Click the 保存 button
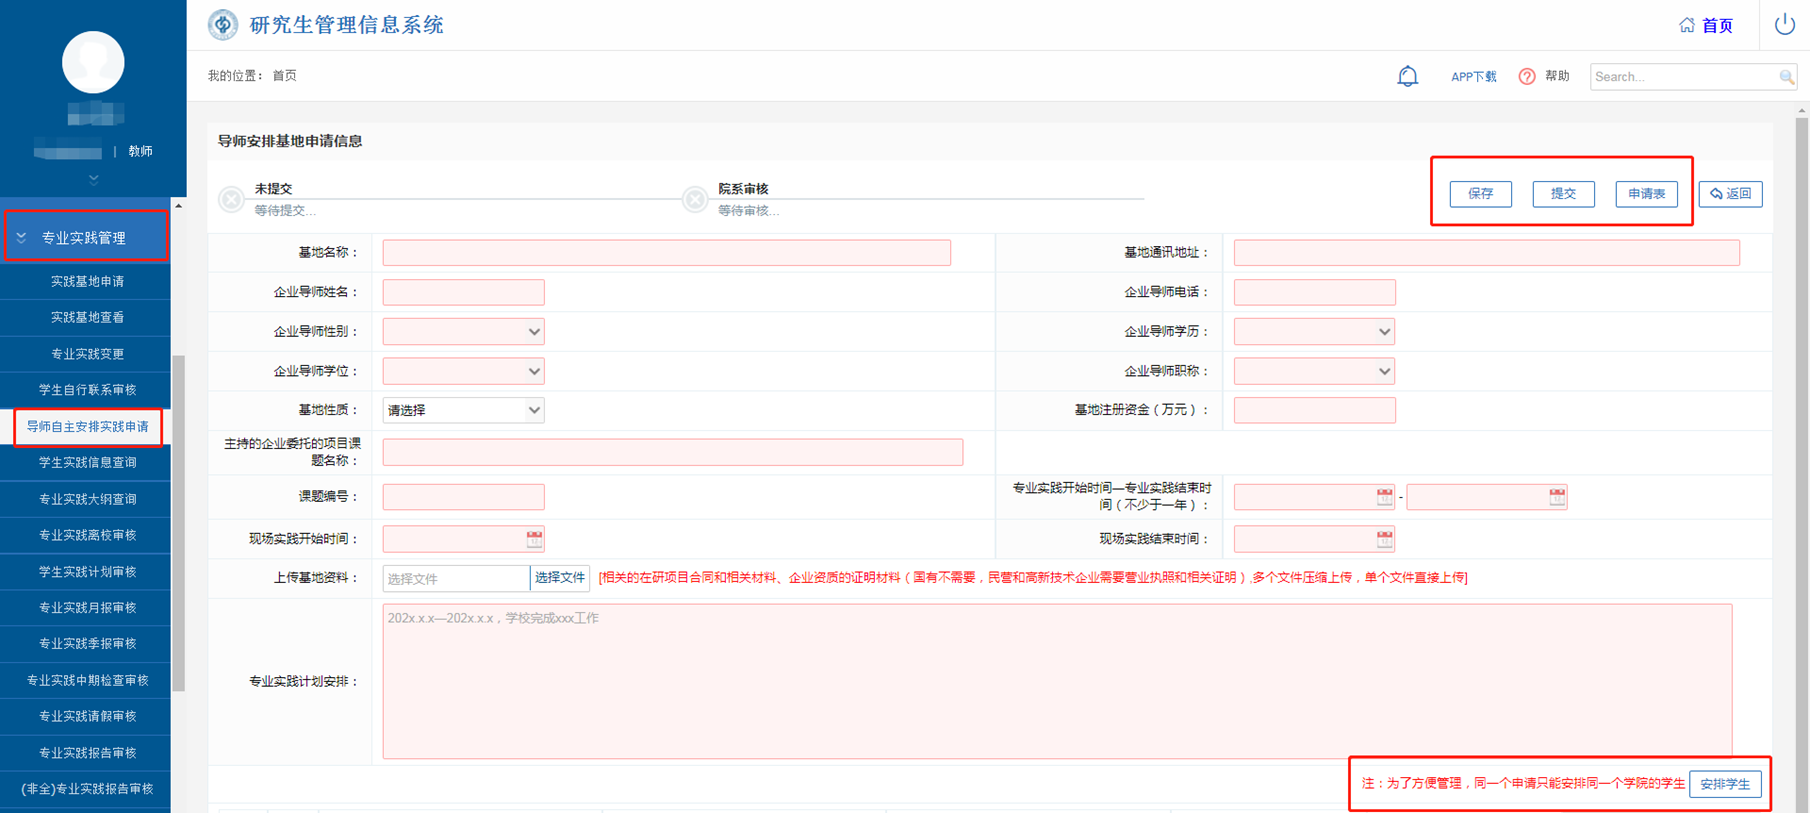The height and width of the screenshot is (813, 1810). [1480, 194]
